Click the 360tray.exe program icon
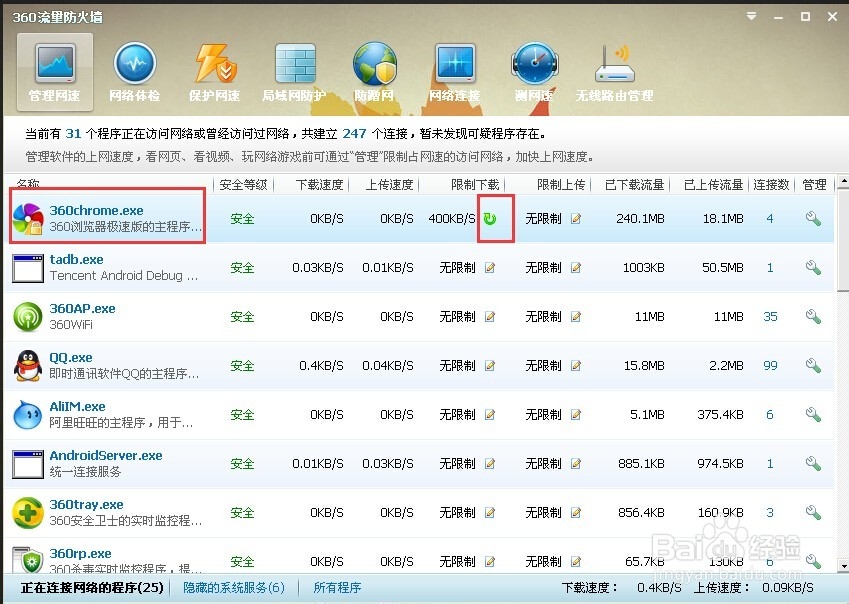The width and height of the screenshot is (849, 604). (x=28, y=513)
